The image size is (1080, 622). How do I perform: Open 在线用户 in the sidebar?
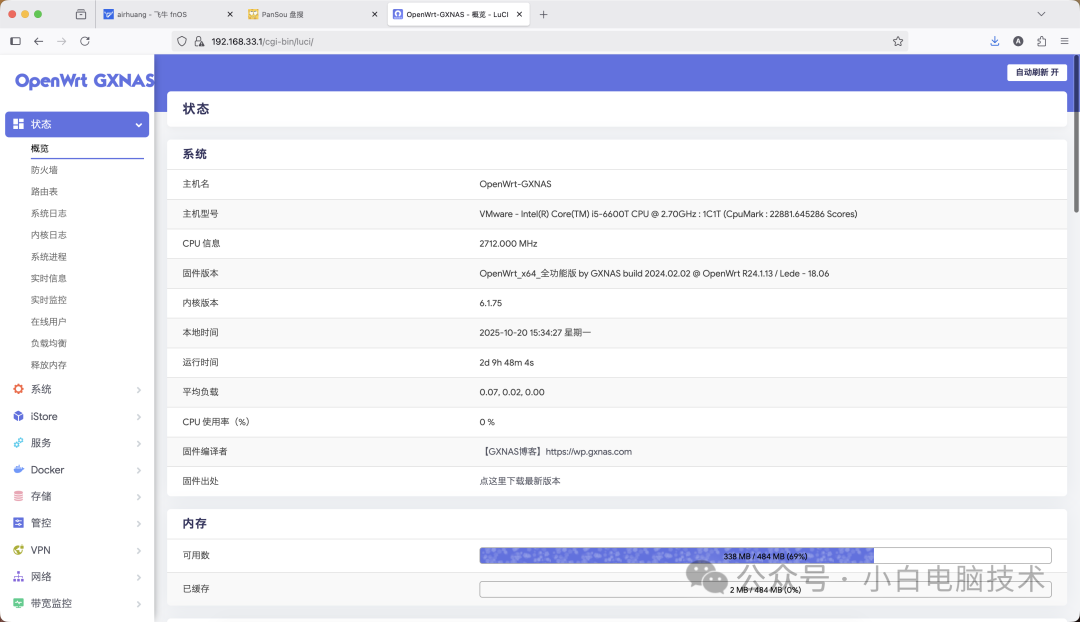[48, 322]
